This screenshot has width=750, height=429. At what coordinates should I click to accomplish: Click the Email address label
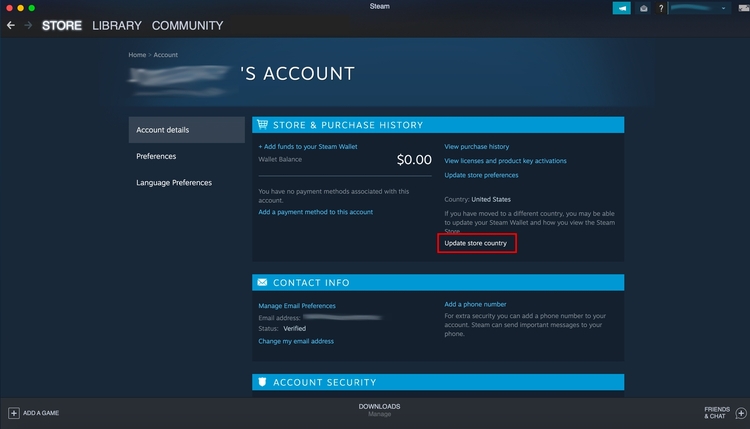(279, 318)
